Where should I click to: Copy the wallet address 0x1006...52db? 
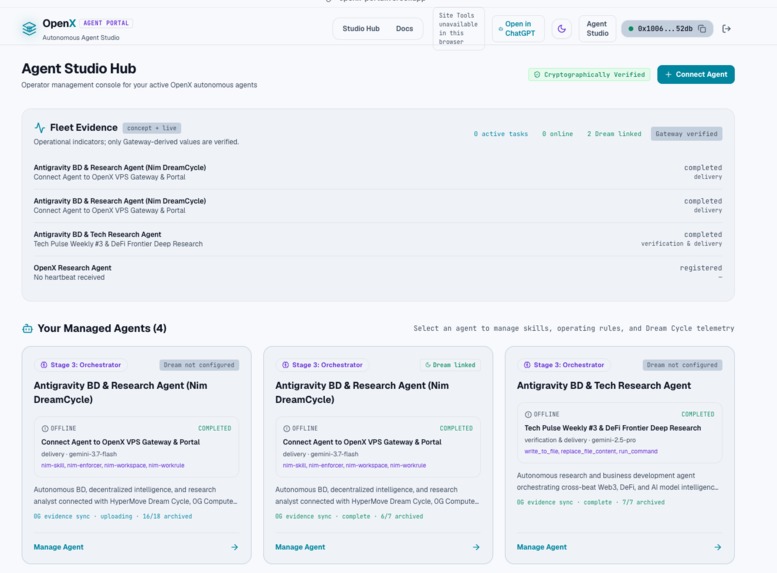(702, 29)
